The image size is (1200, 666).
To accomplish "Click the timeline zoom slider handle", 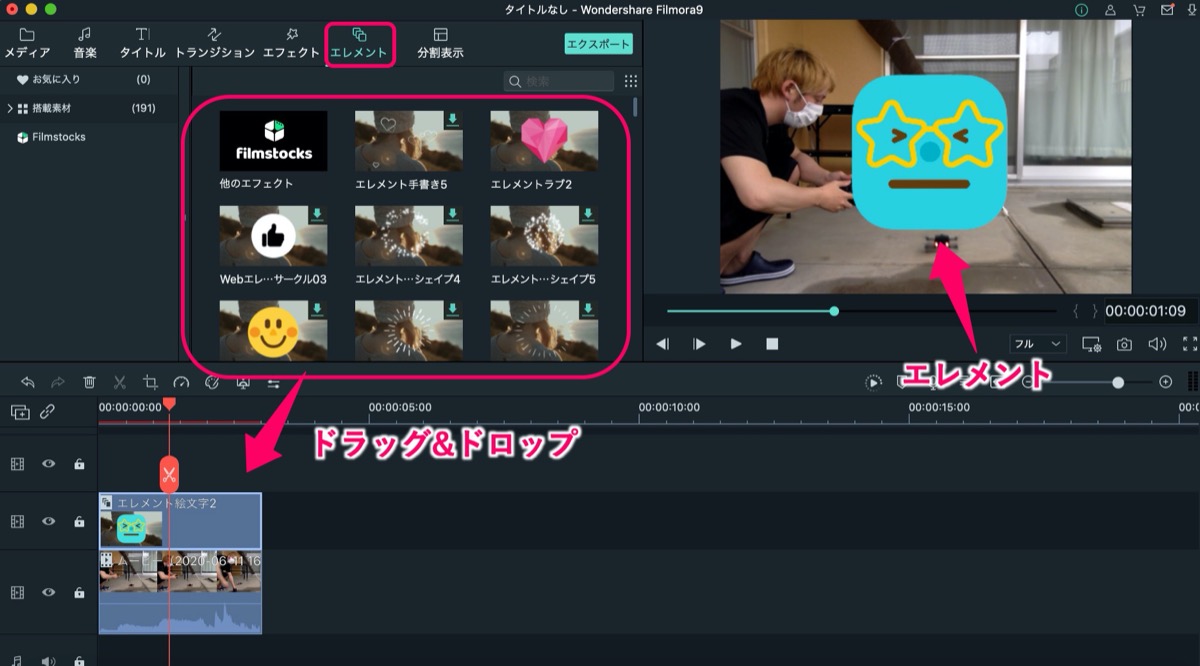I will point(1118,382).
